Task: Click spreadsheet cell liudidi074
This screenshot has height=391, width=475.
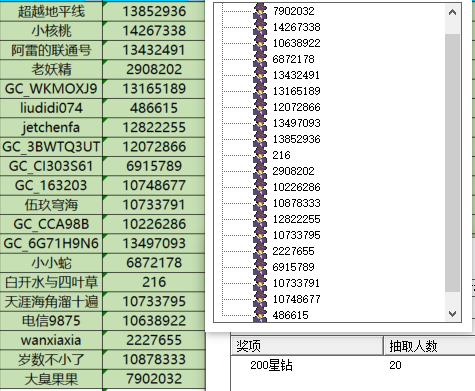Action: [x=51, y=108]
